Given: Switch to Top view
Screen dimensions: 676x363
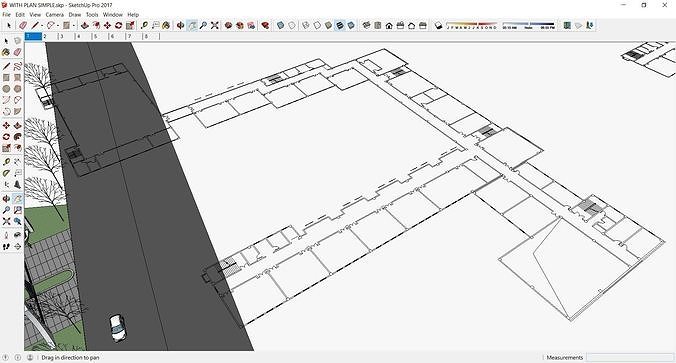Looking at the screenshot, I should [378, 25].
